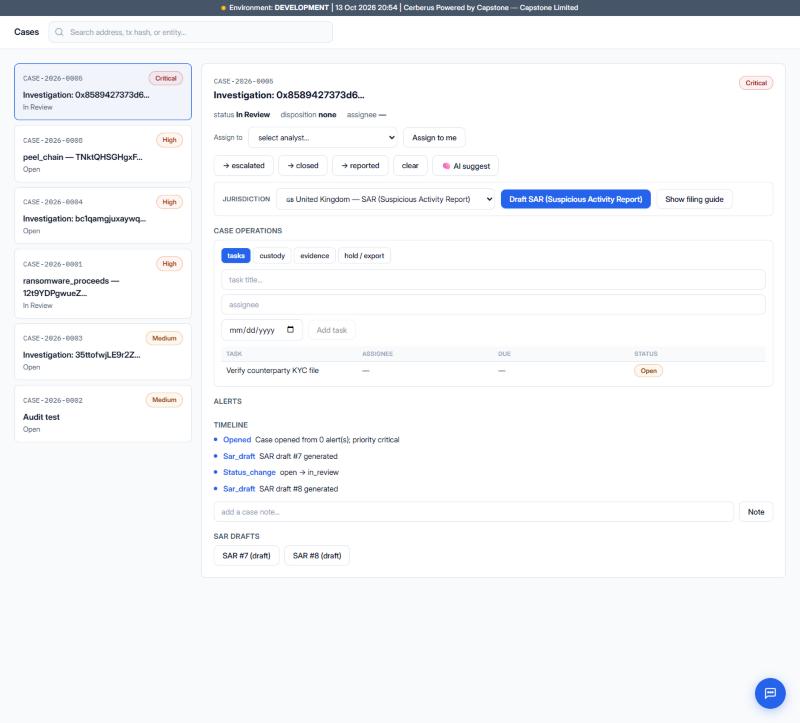The height and width of the screenshot is (723, 800).
Task: Click the TASK column header
Action: (x=234, y=354)
